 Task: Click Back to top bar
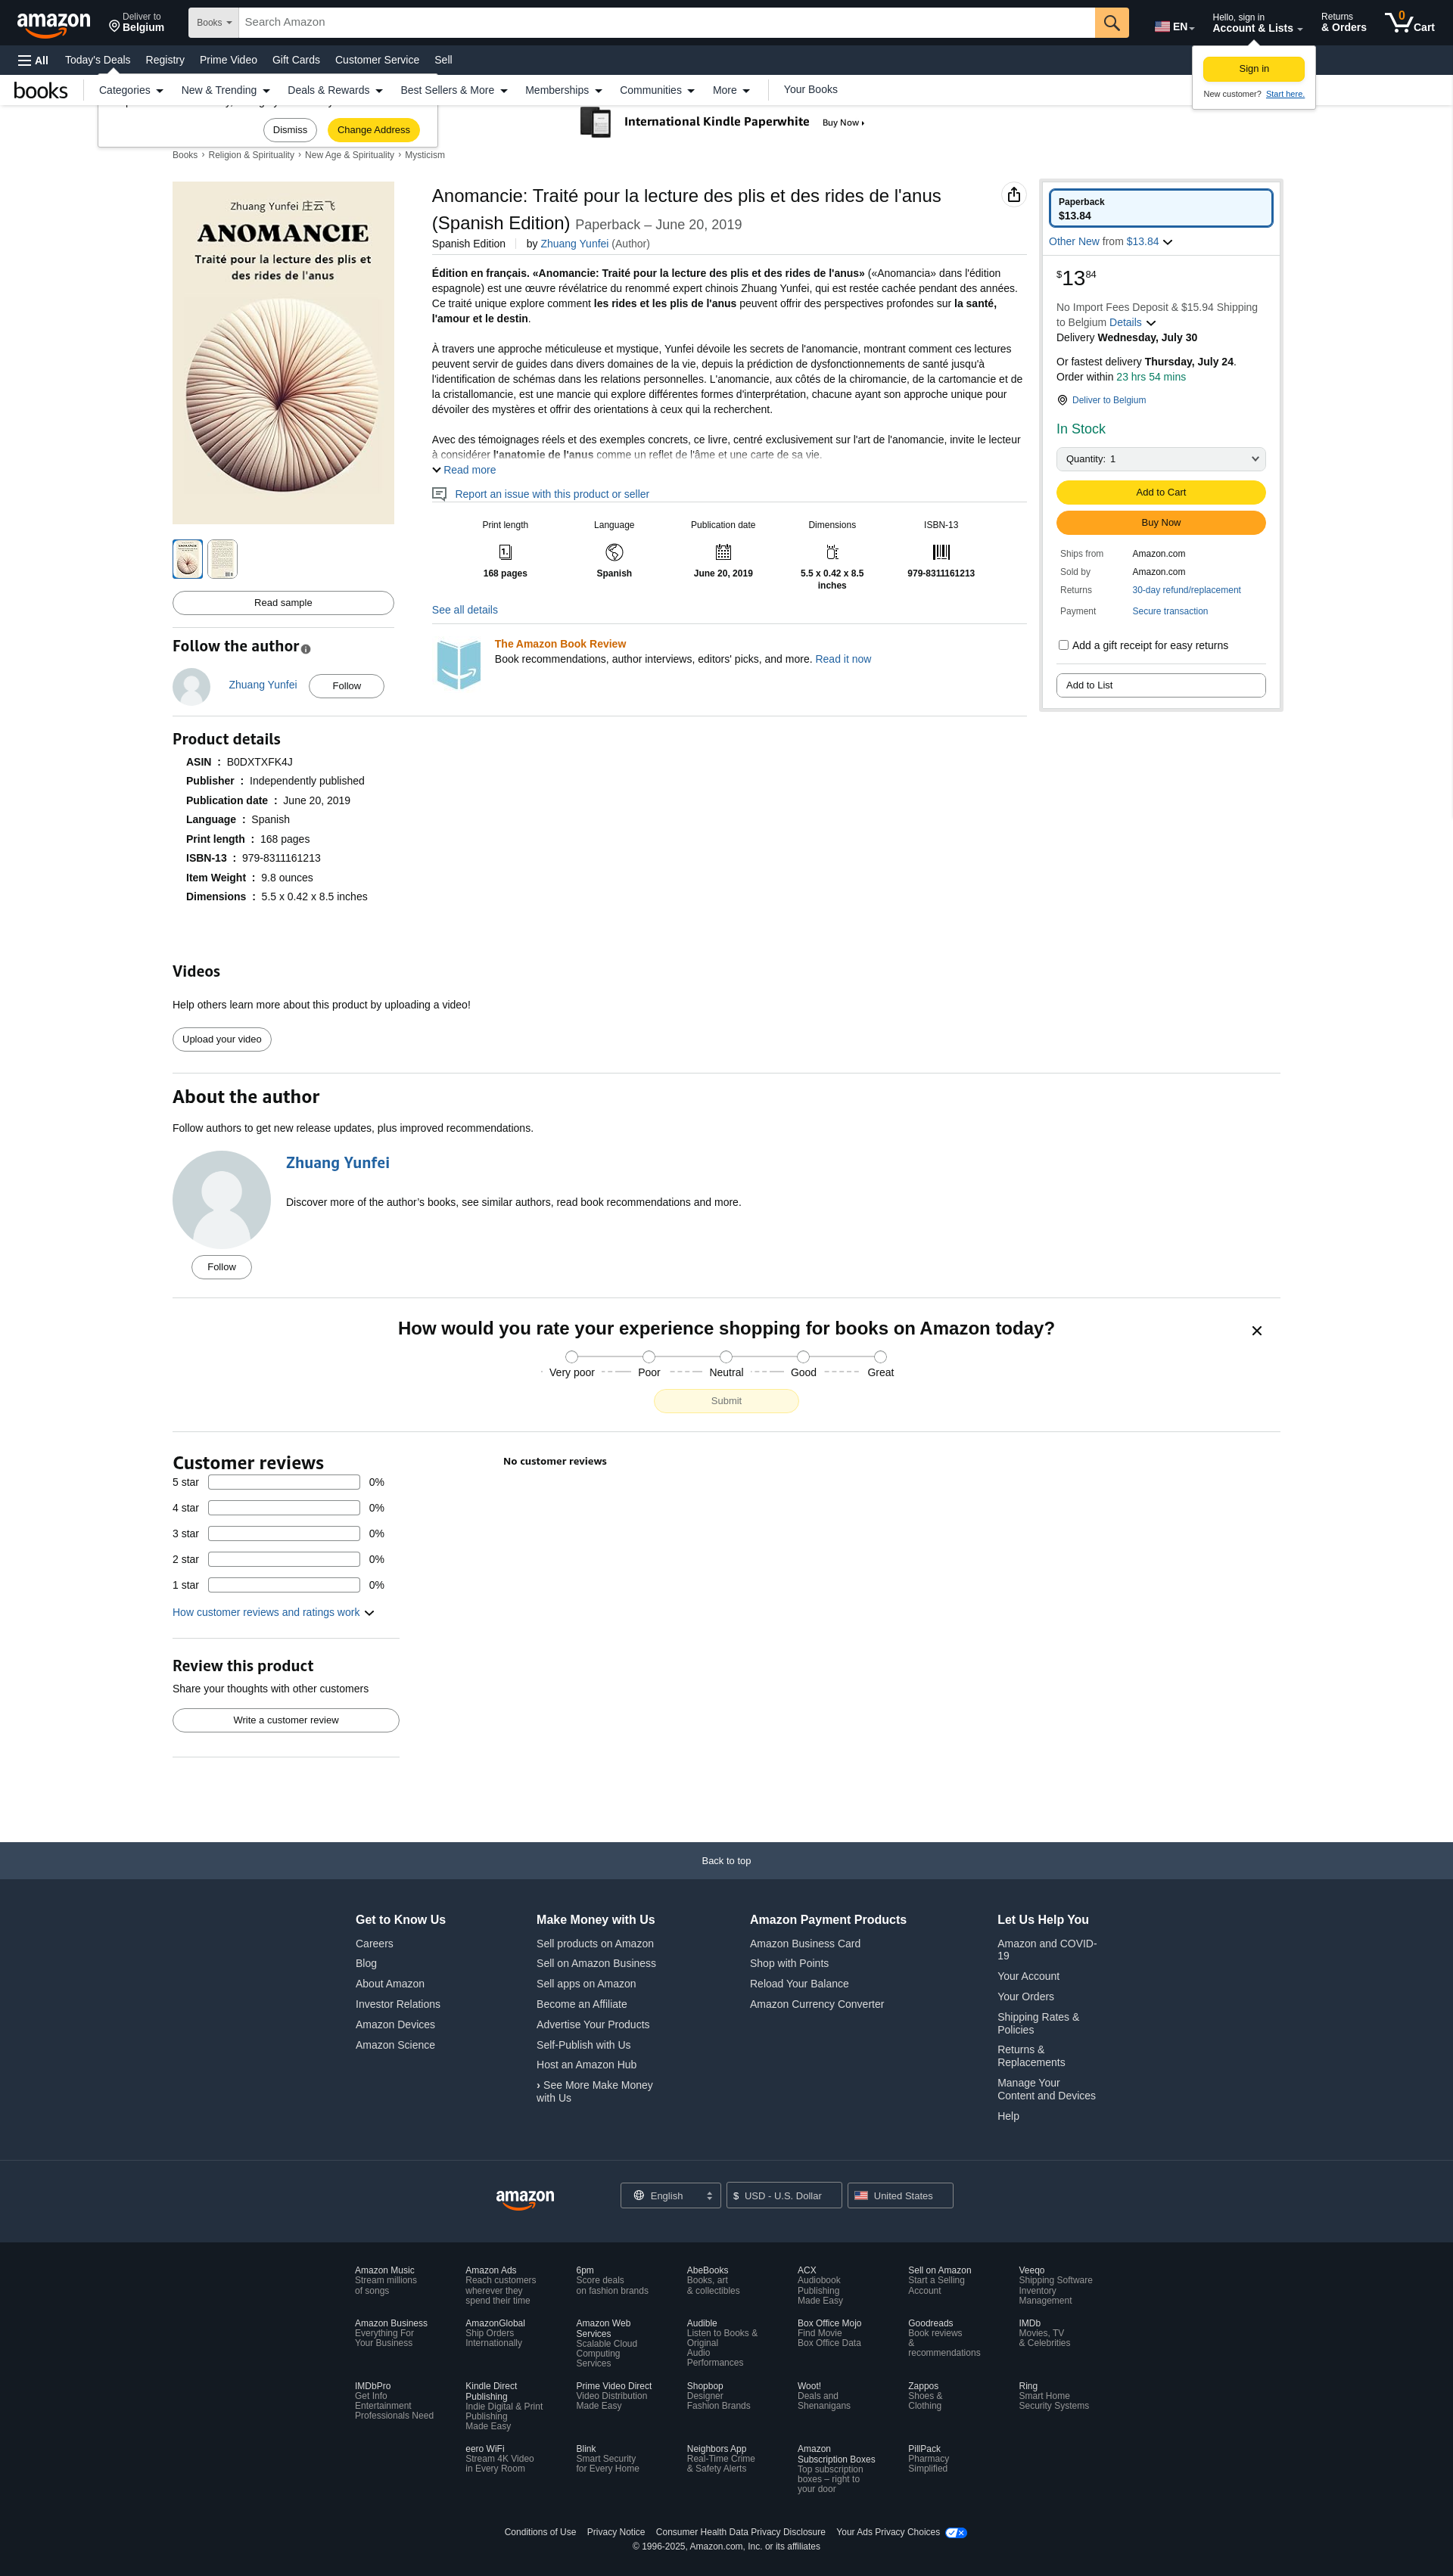pos(726,1861)
